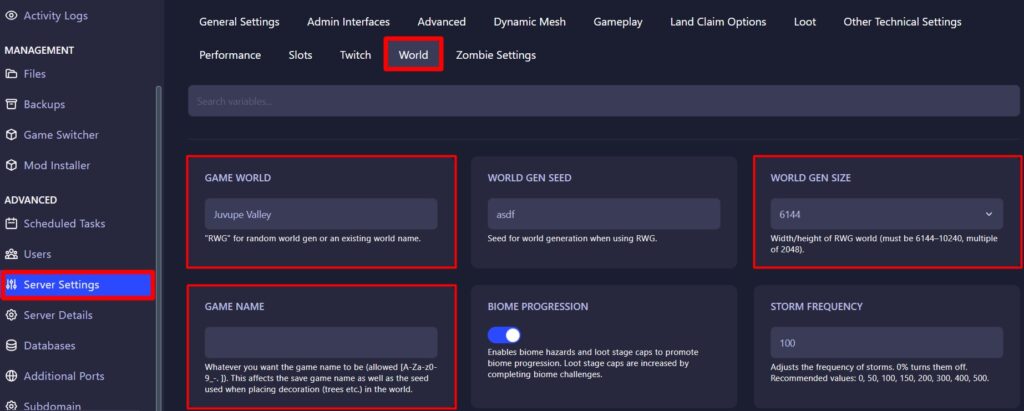Open the World Gen Size dropdown
The image size is (1024, 411).
click(x=886, y=214)
